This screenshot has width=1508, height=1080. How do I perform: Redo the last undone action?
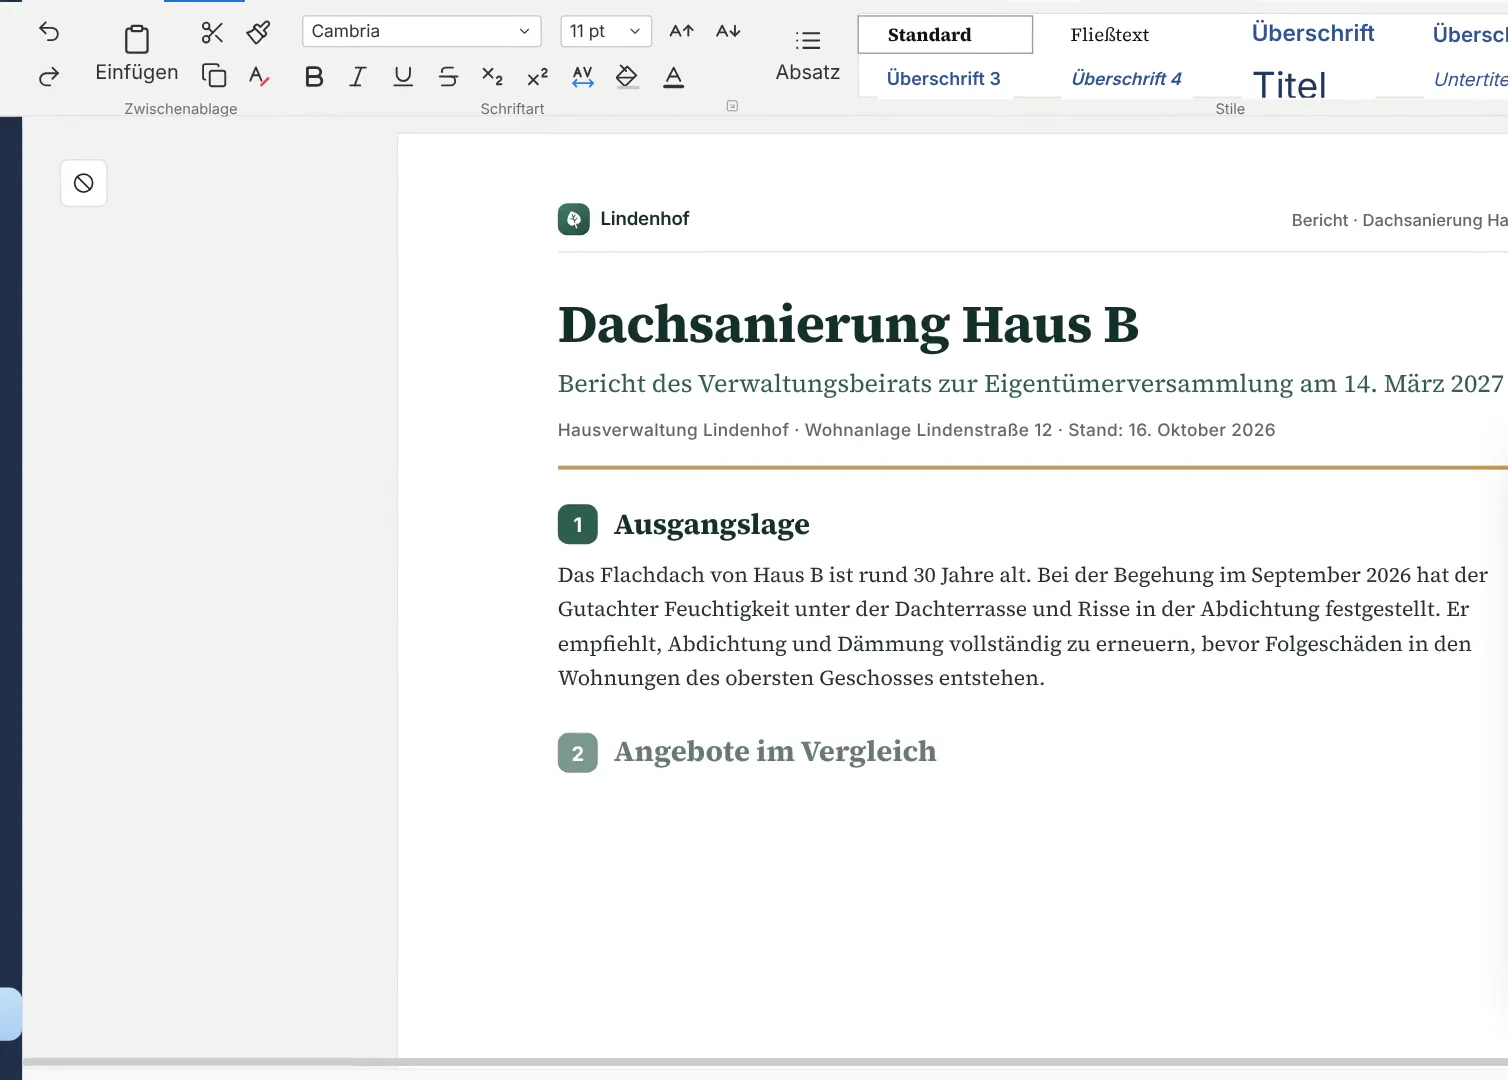[48, 76]
